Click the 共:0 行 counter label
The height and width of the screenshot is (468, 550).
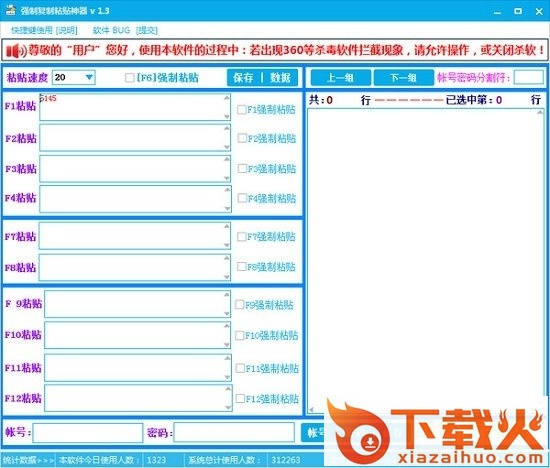[340, 100]
